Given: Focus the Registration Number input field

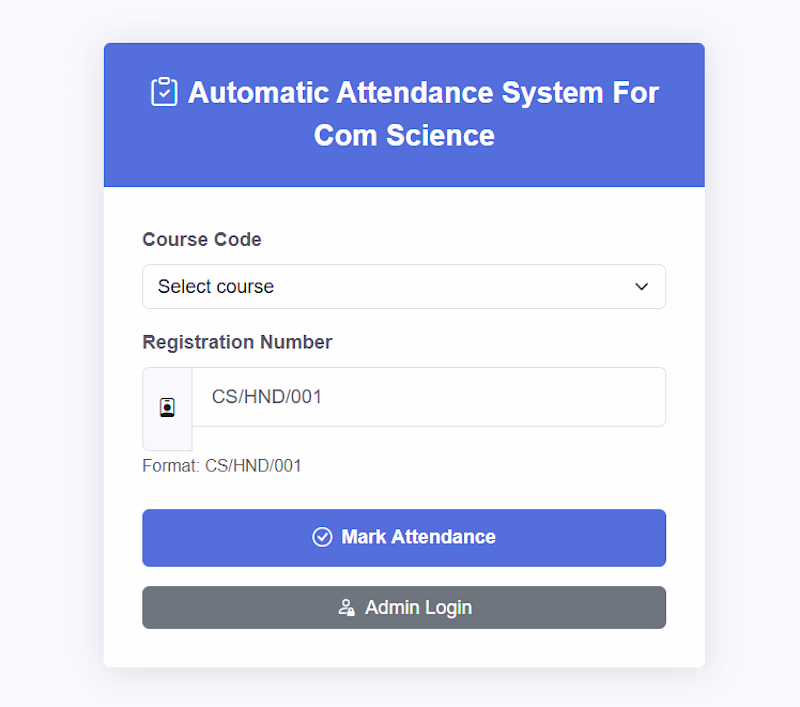Looking at the screenshot, I should (428, 397).
